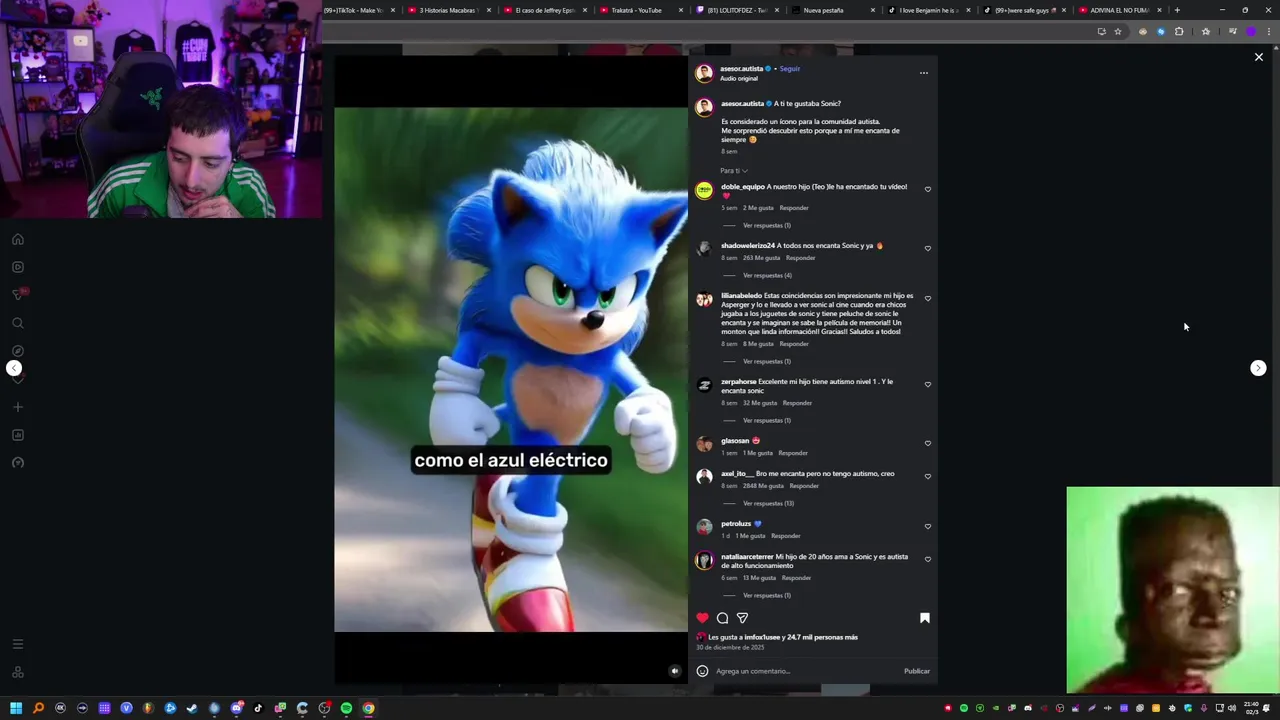Viewport: 1280px width, 720px height.
Task: Expand the 13 replies under axel_ito__
Action: pyautogui.click(x=768, y=503)
